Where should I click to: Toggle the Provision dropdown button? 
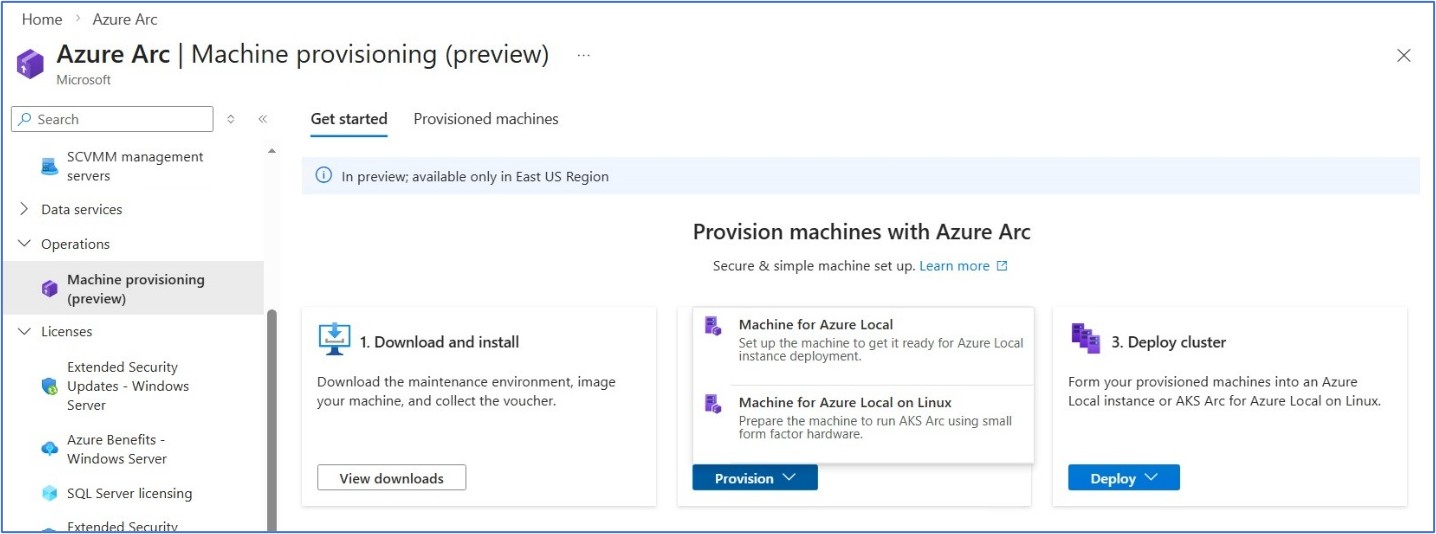coord(755,478)
